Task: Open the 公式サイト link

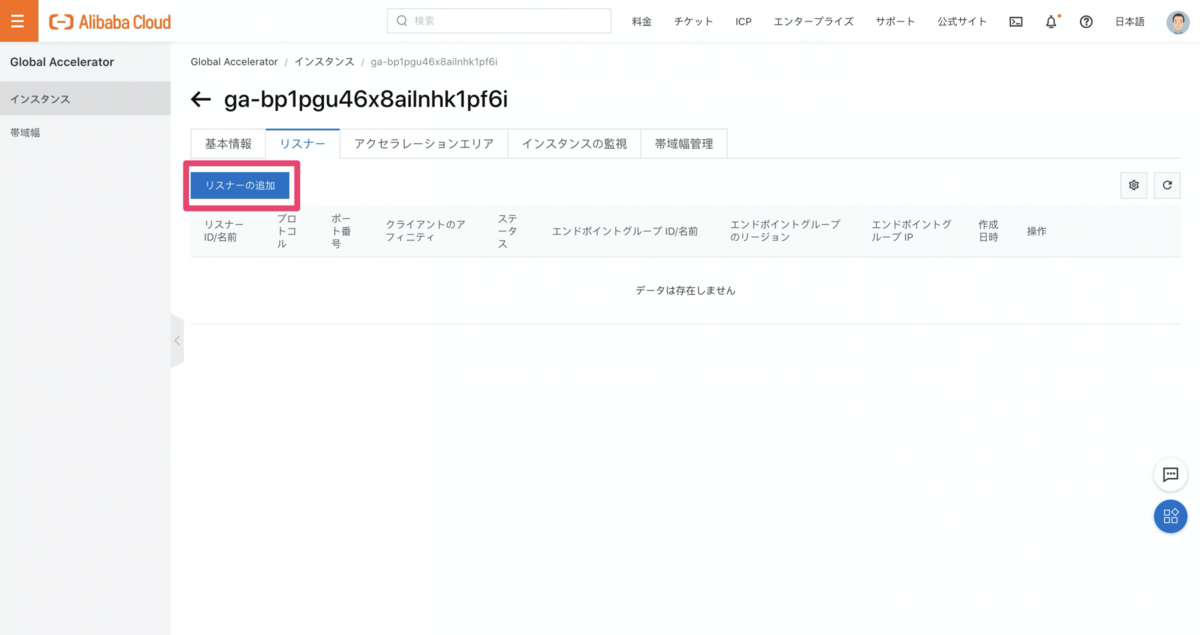Action: [962, 21]
